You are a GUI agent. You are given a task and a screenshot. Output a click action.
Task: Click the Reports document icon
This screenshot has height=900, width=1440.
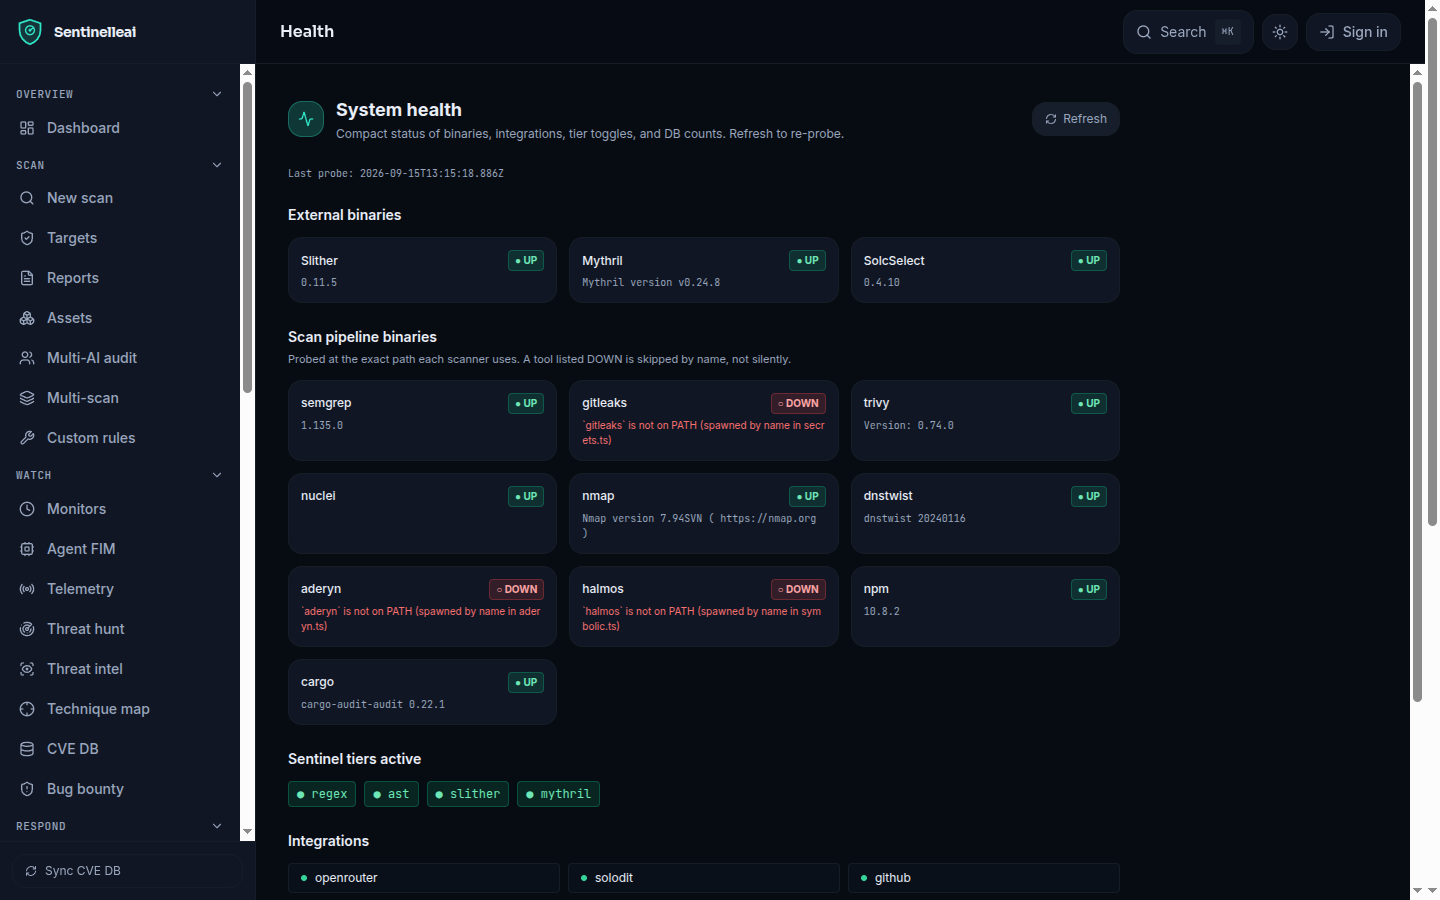(27, 278)
